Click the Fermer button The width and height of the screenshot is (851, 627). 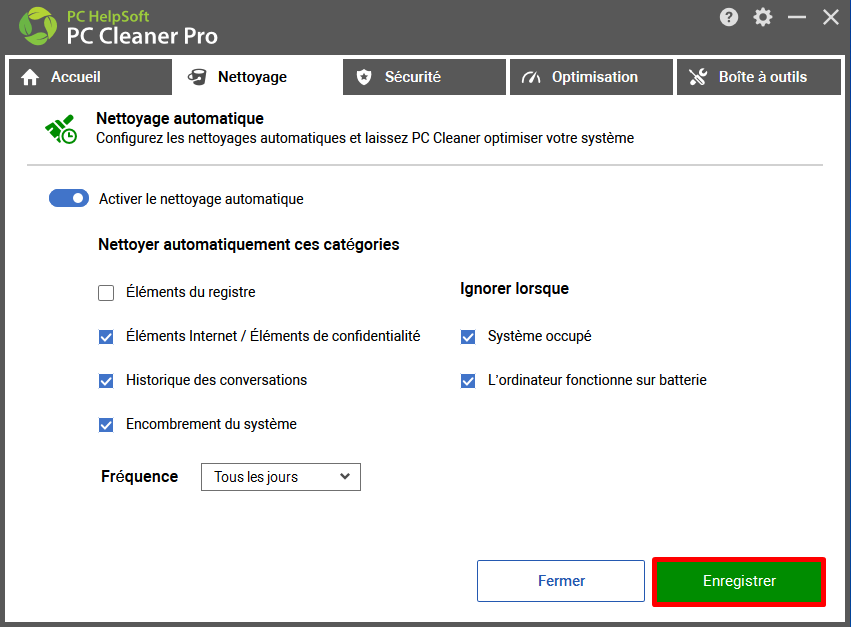(x=561, y=581)
